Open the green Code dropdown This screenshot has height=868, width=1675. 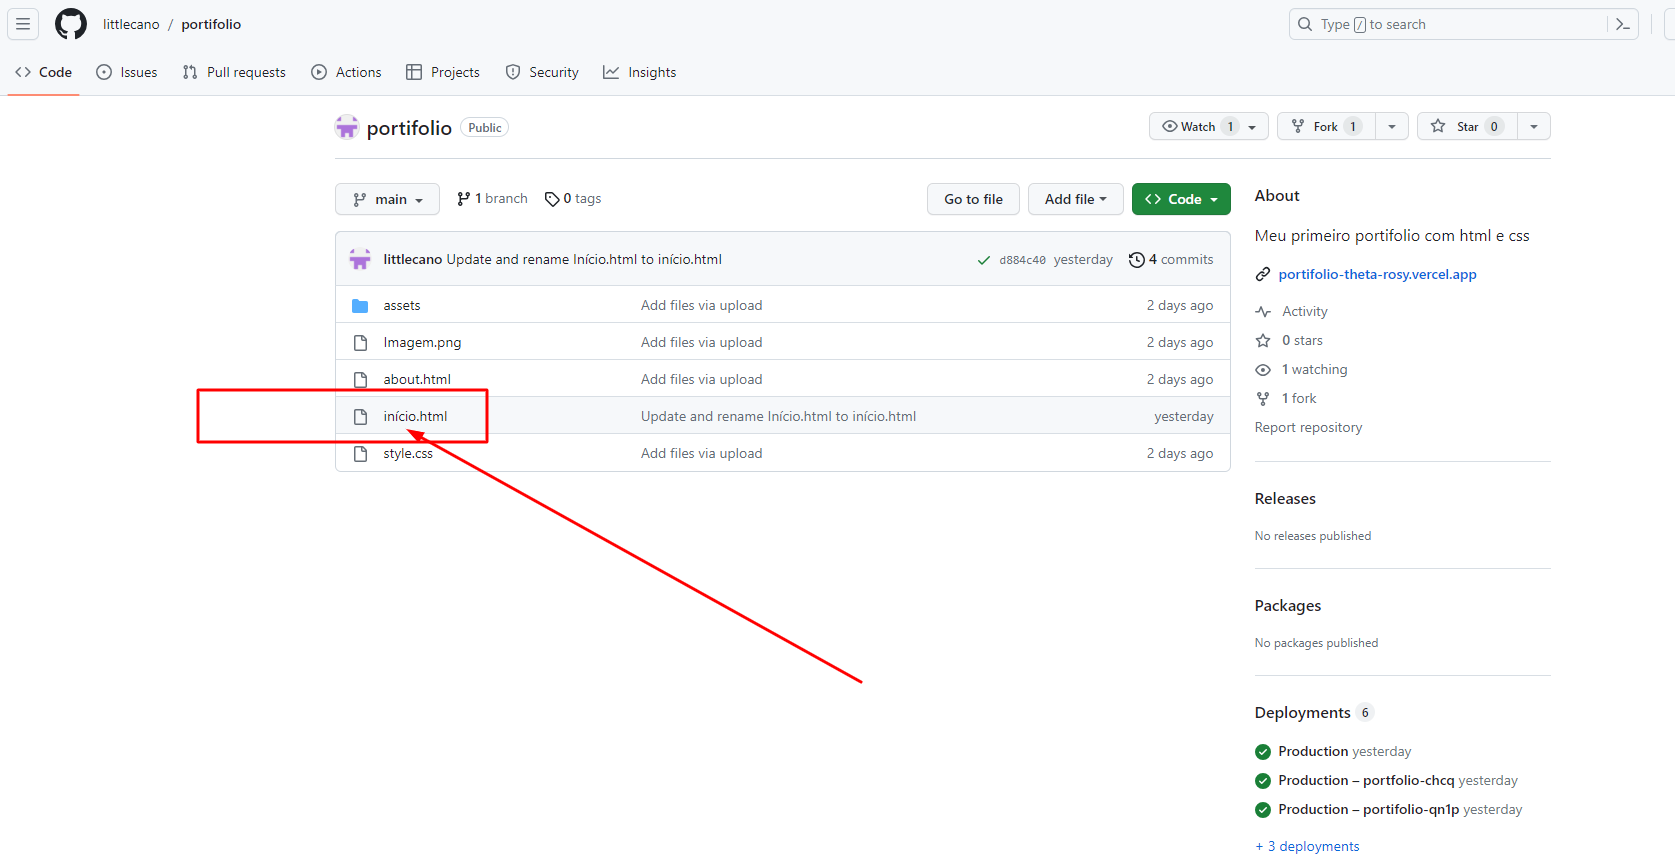click(1181, 199)
